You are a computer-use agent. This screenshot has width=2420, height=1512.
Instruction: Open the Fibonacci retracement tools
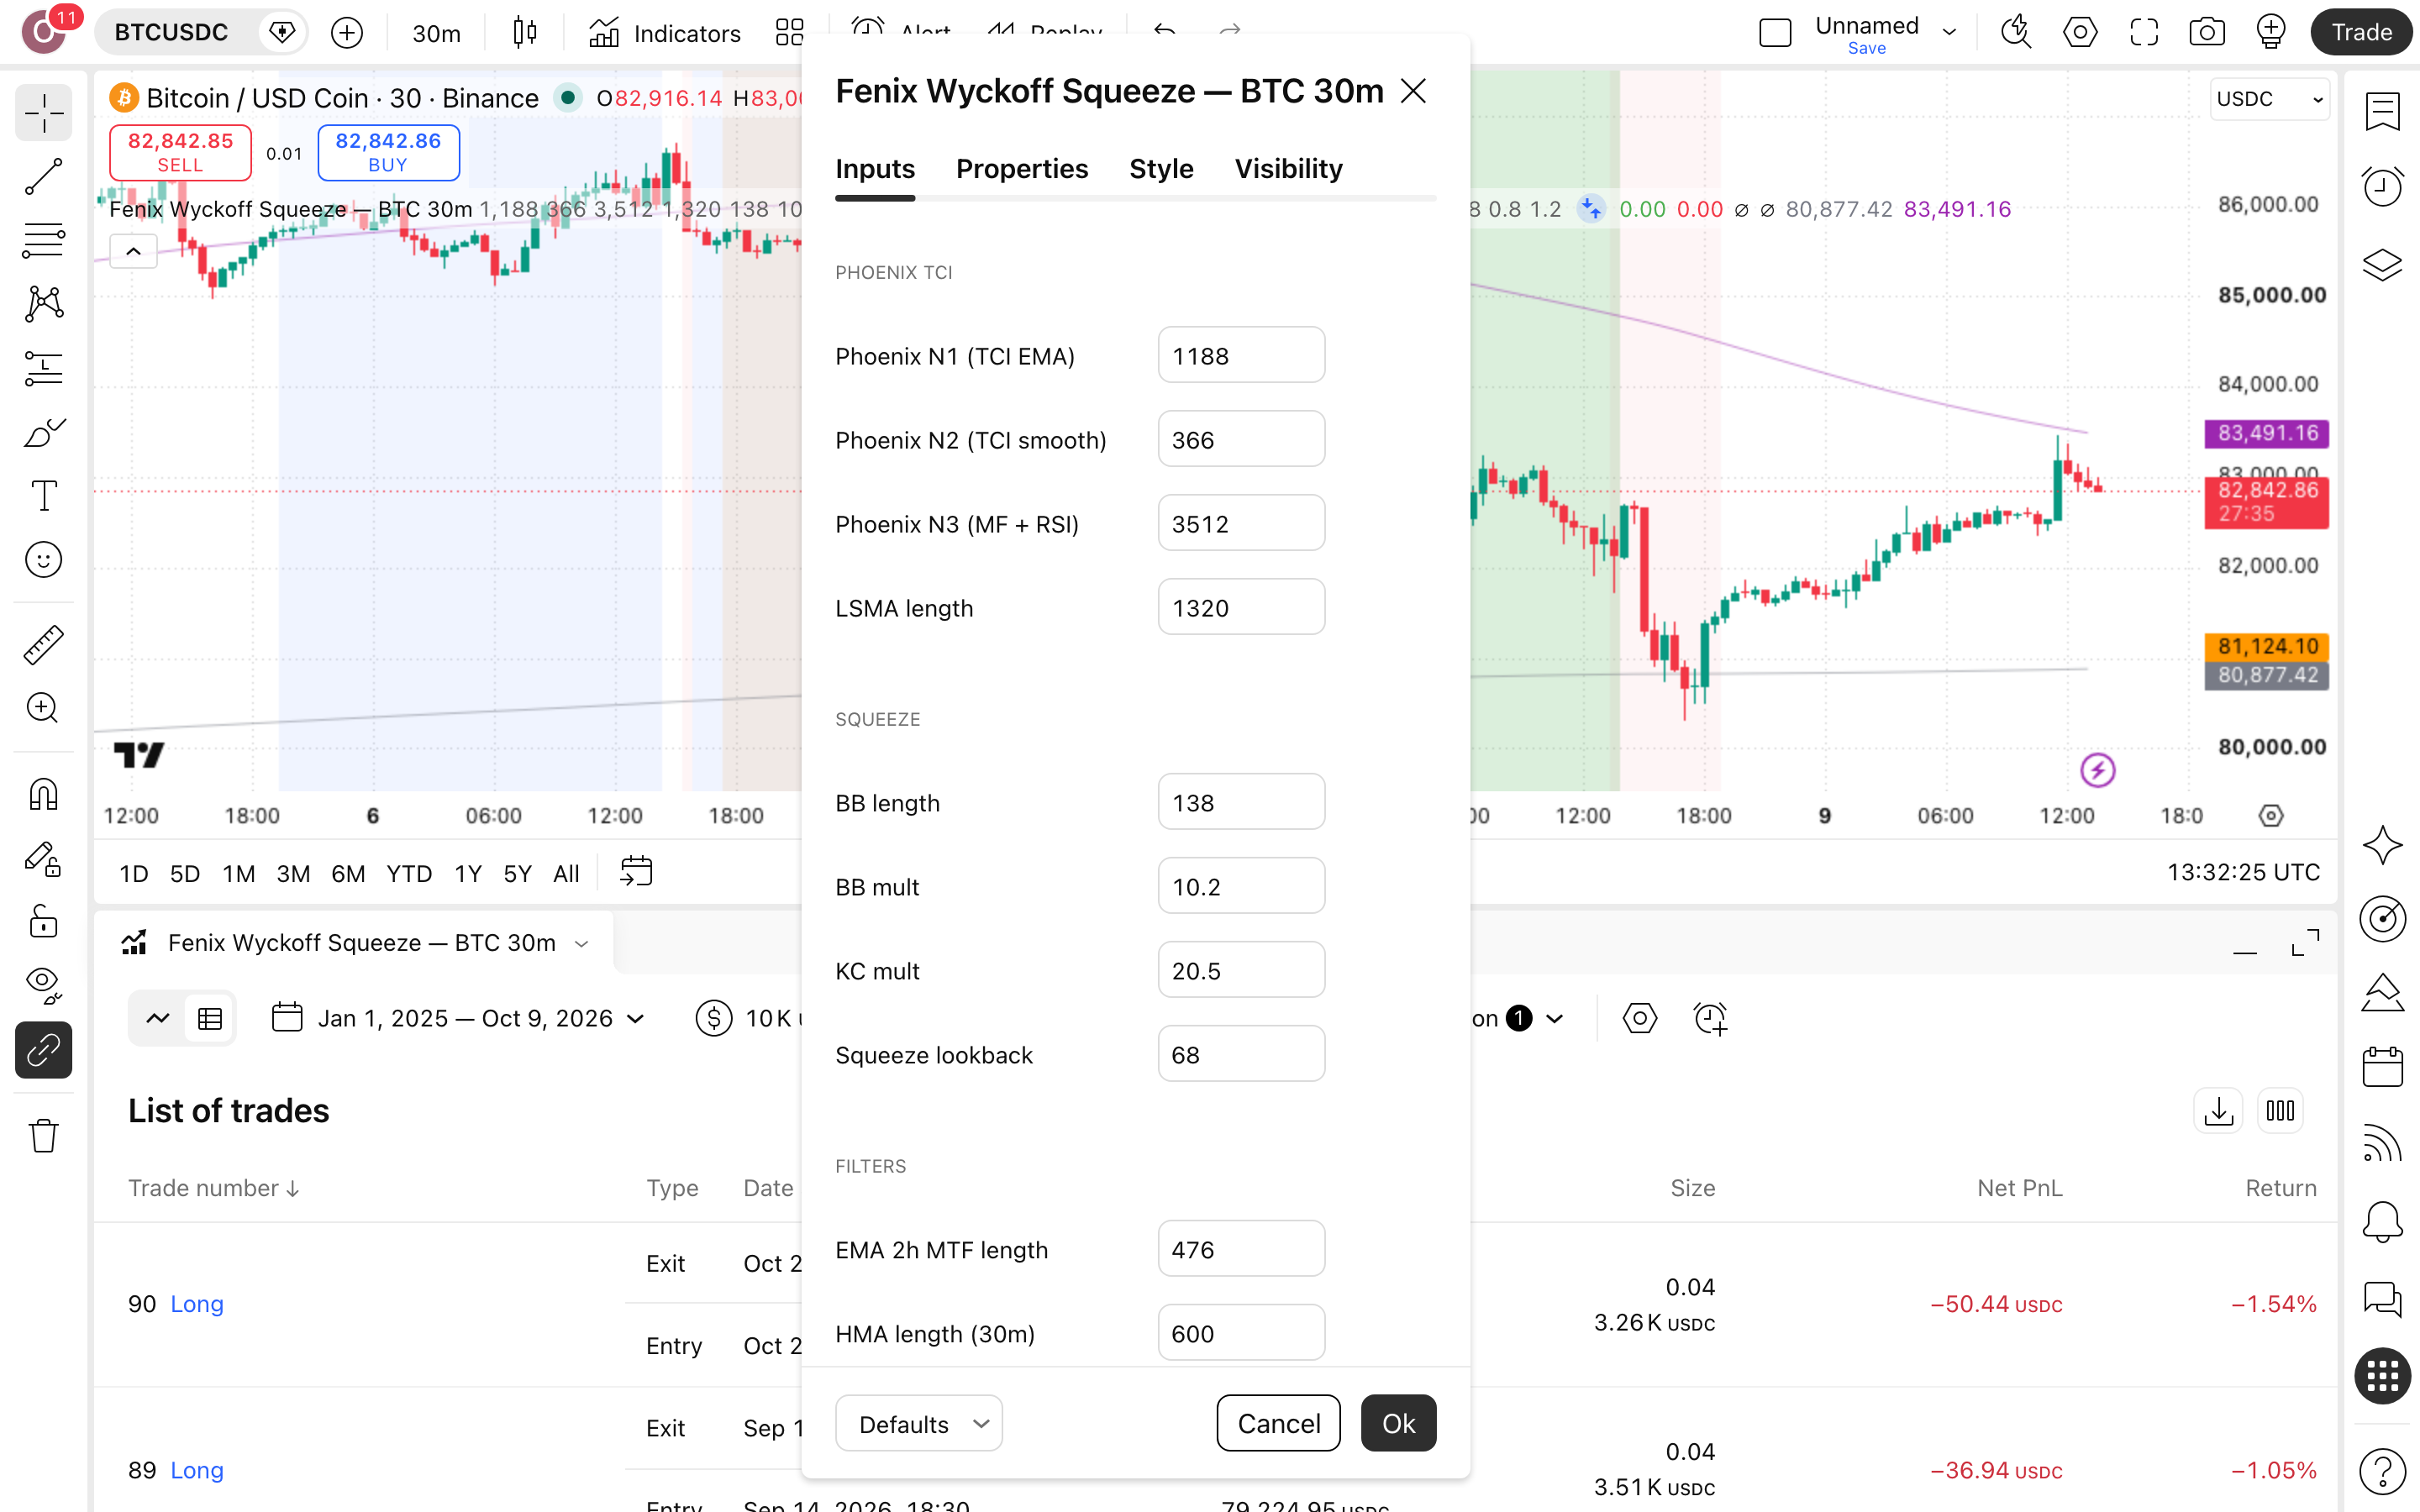click(x=44, y=241)
